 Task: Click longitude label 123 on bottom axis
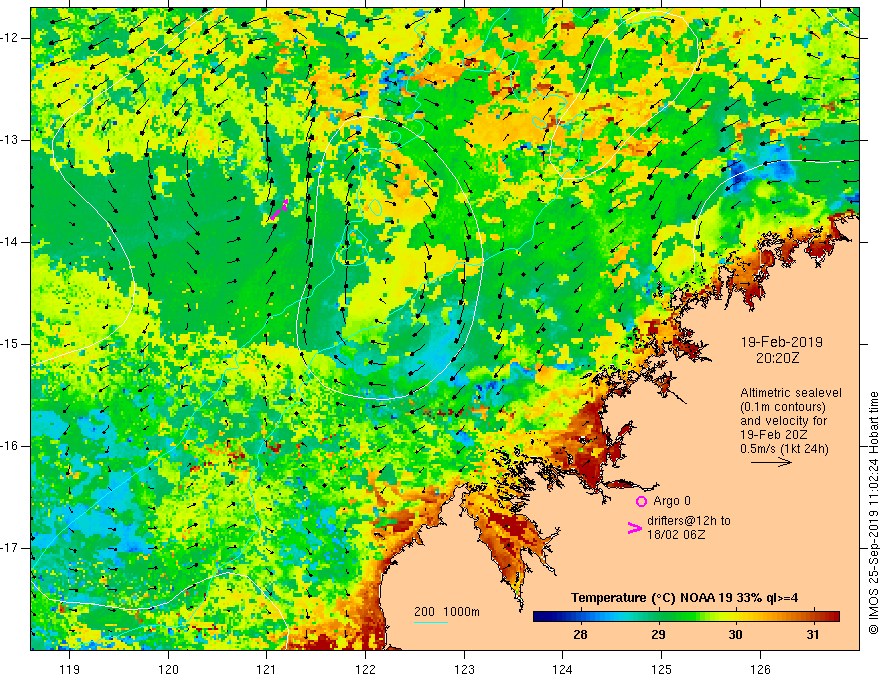point(464,669)
